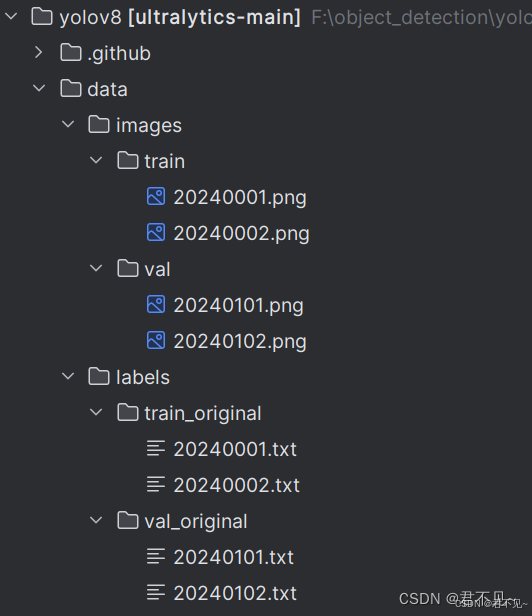Click the image icon of 20240102.png

click(156, 340)
